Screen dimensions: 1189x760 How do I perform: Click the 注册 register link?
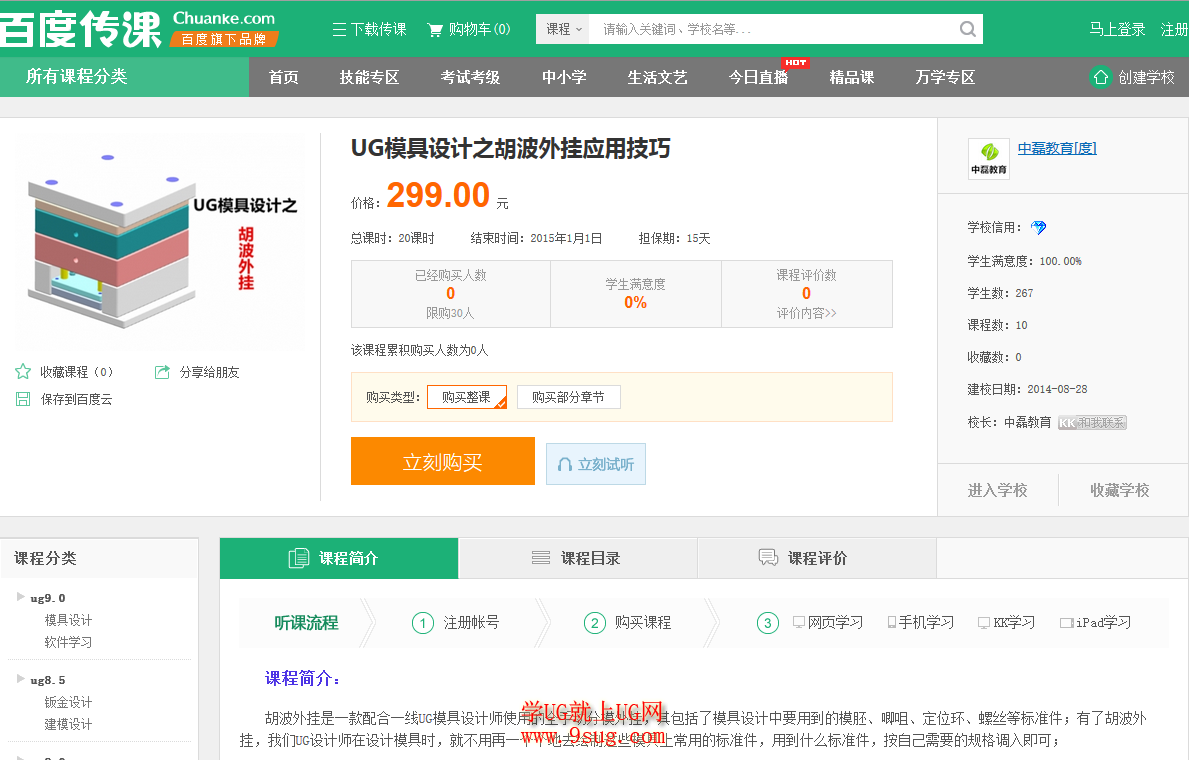pyautogui.click(x=1175, y=30)
